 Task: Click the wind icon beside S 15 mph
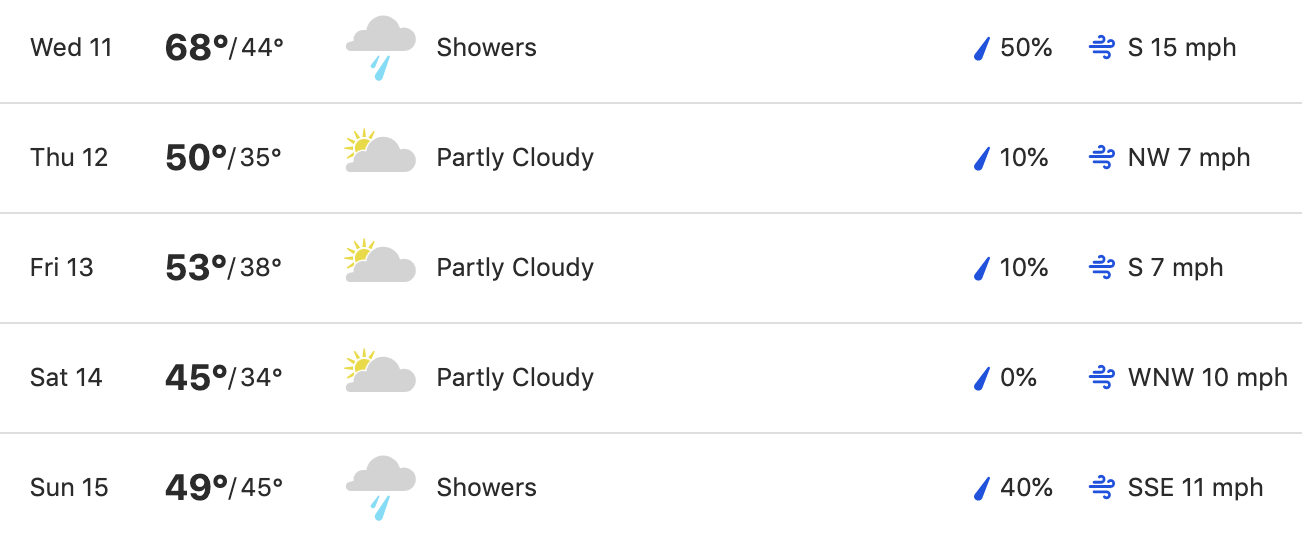1101,48
